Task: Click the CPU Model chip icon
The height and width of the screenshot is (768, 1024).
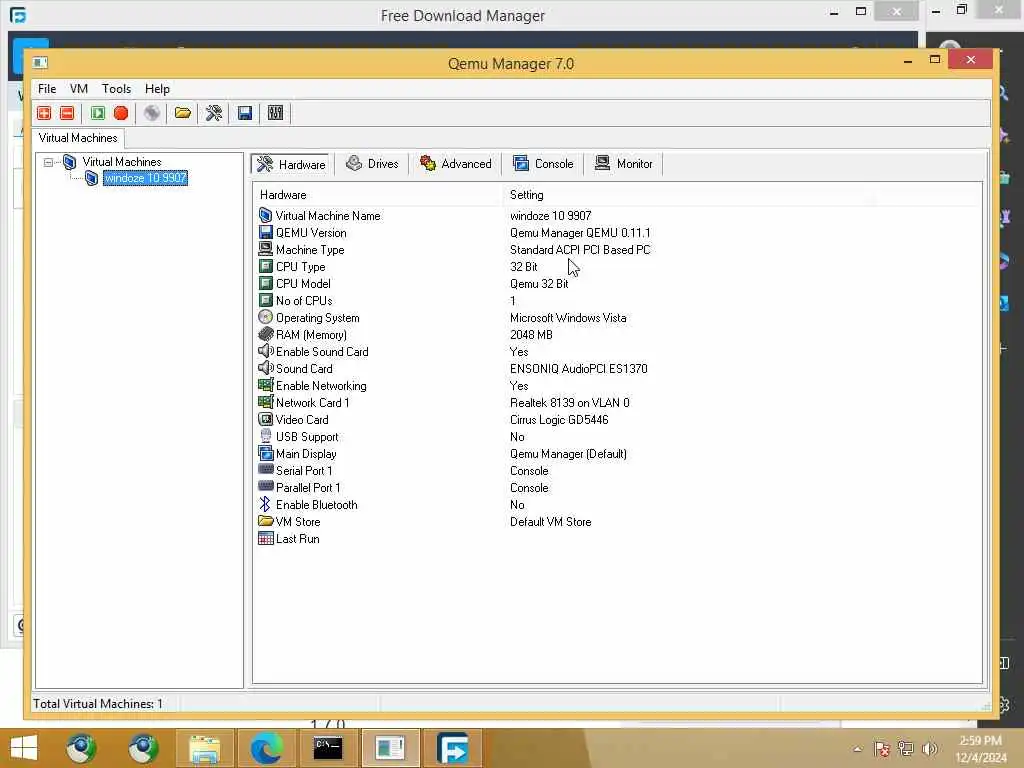Action: click(265, 283)
